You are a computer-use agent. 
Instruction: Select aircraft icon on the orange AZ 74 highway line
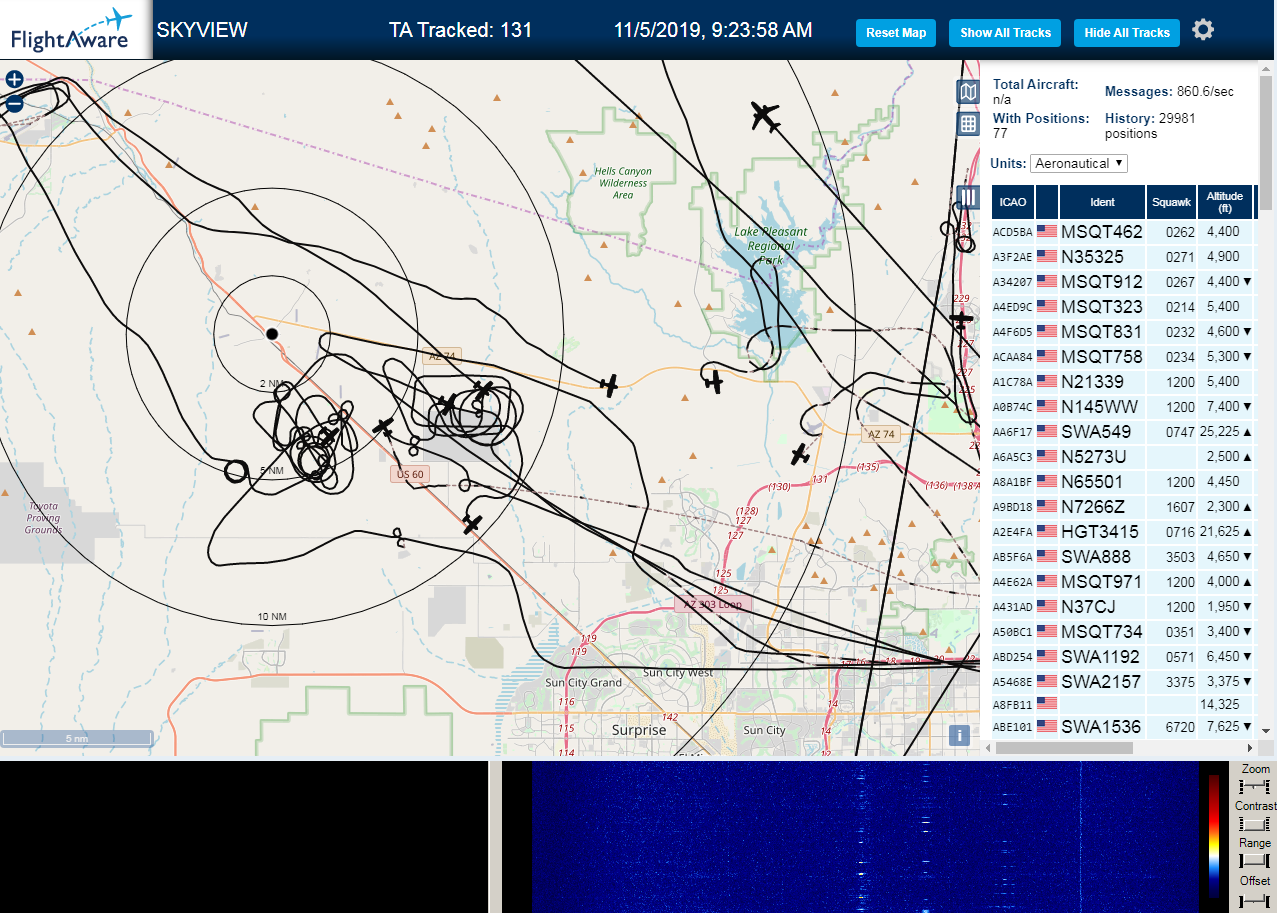coord(609,386)
